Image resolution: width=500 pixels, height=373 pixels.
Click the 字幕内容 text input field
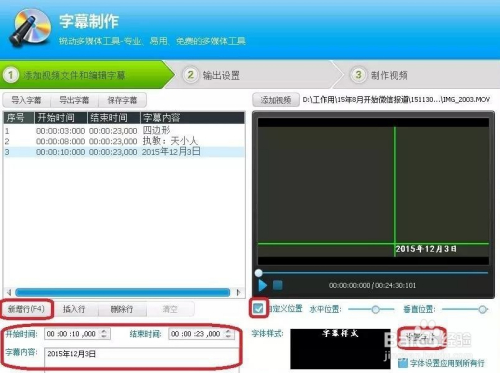[142, 359]
